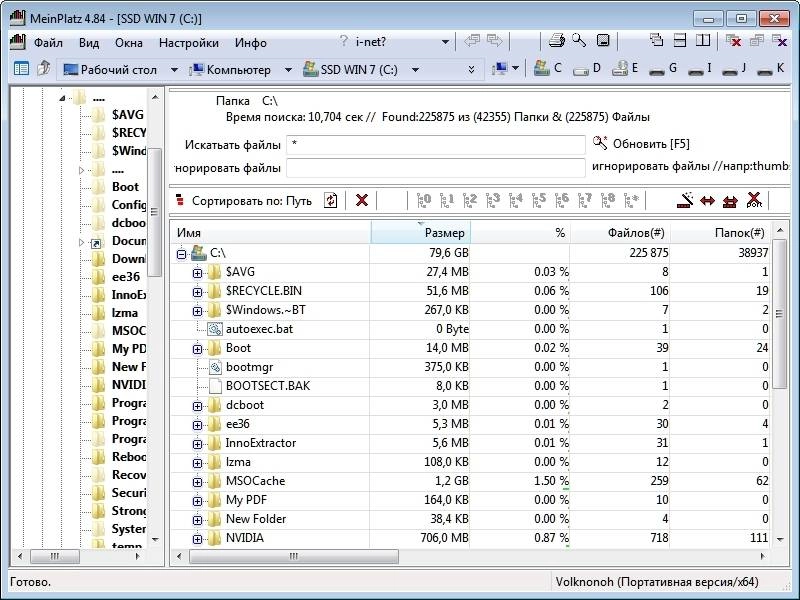Viewport: 800px width, 600px height.
Task: Click the close-window icon with red X
Action: click(x=733, y=41)
